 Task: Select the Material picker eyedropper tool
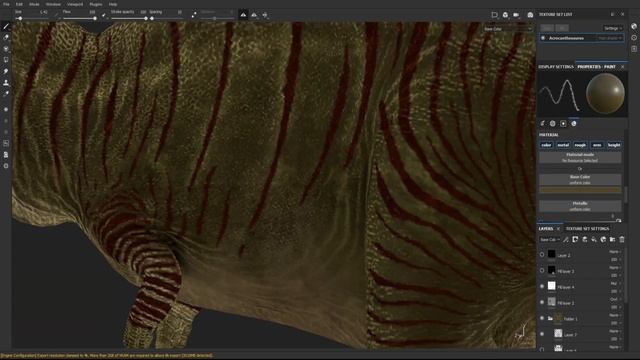(x=6, y=93)
